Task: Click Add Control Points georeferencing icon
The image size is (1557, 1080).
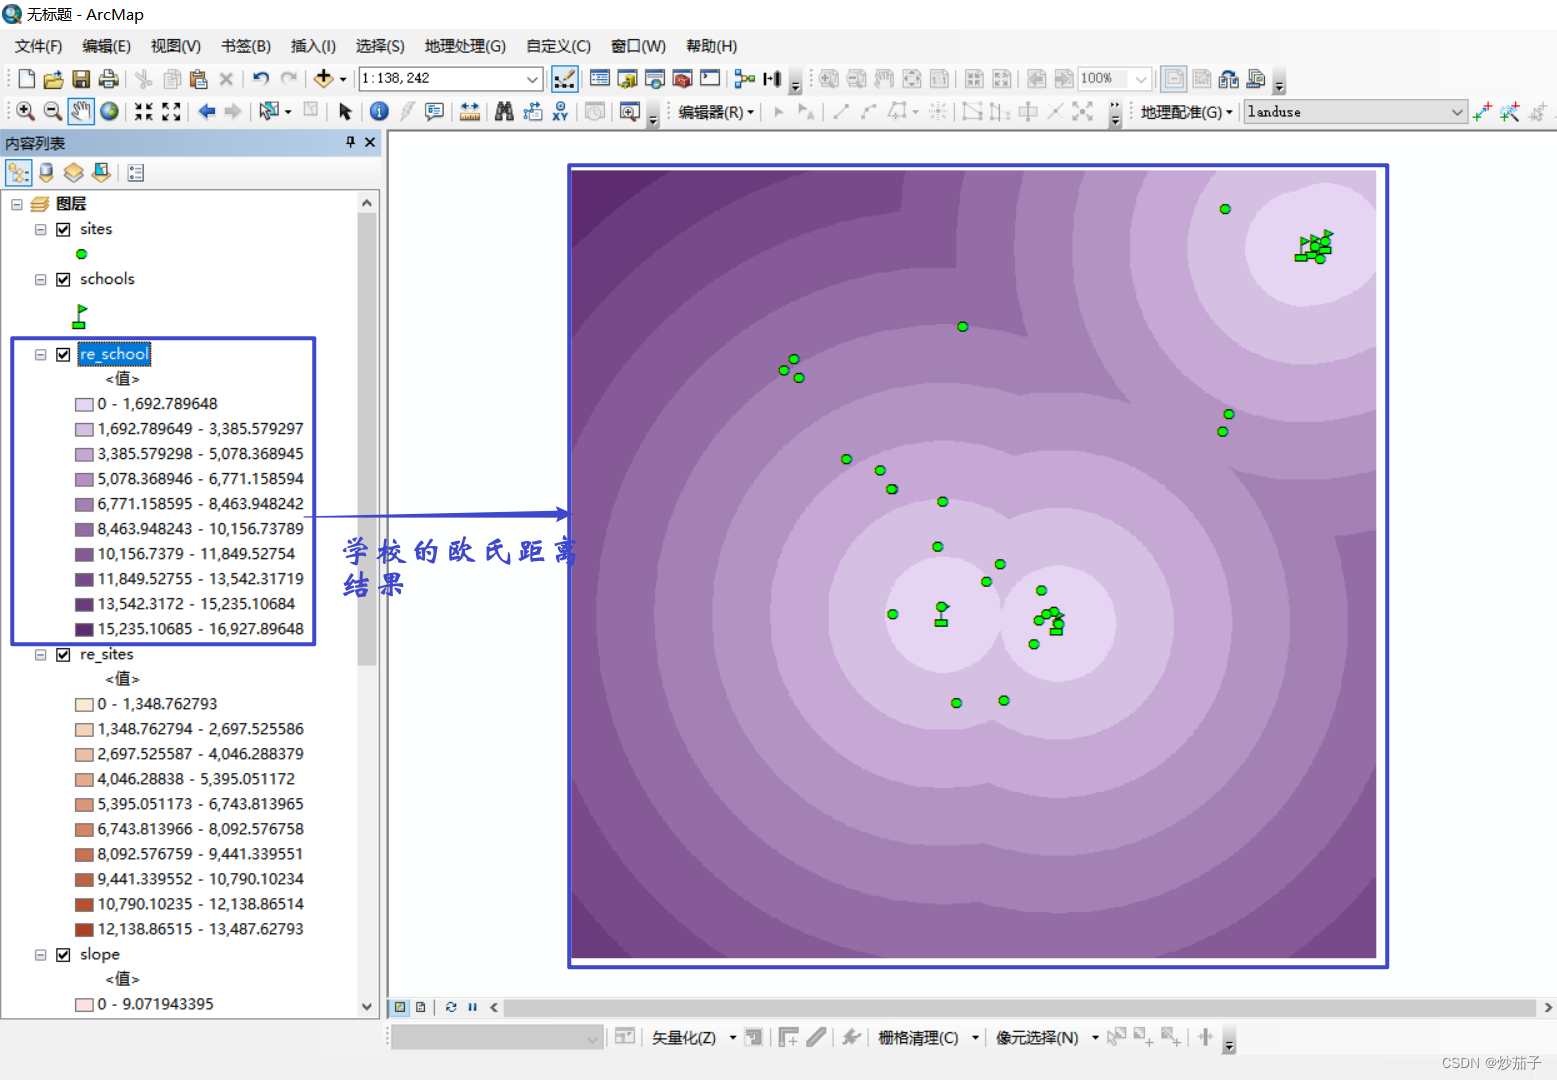Action: [1482, 111]
